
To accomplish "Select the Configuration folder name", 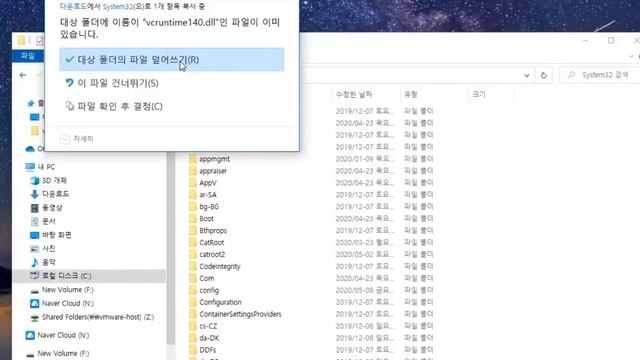I will click(220, 302).
